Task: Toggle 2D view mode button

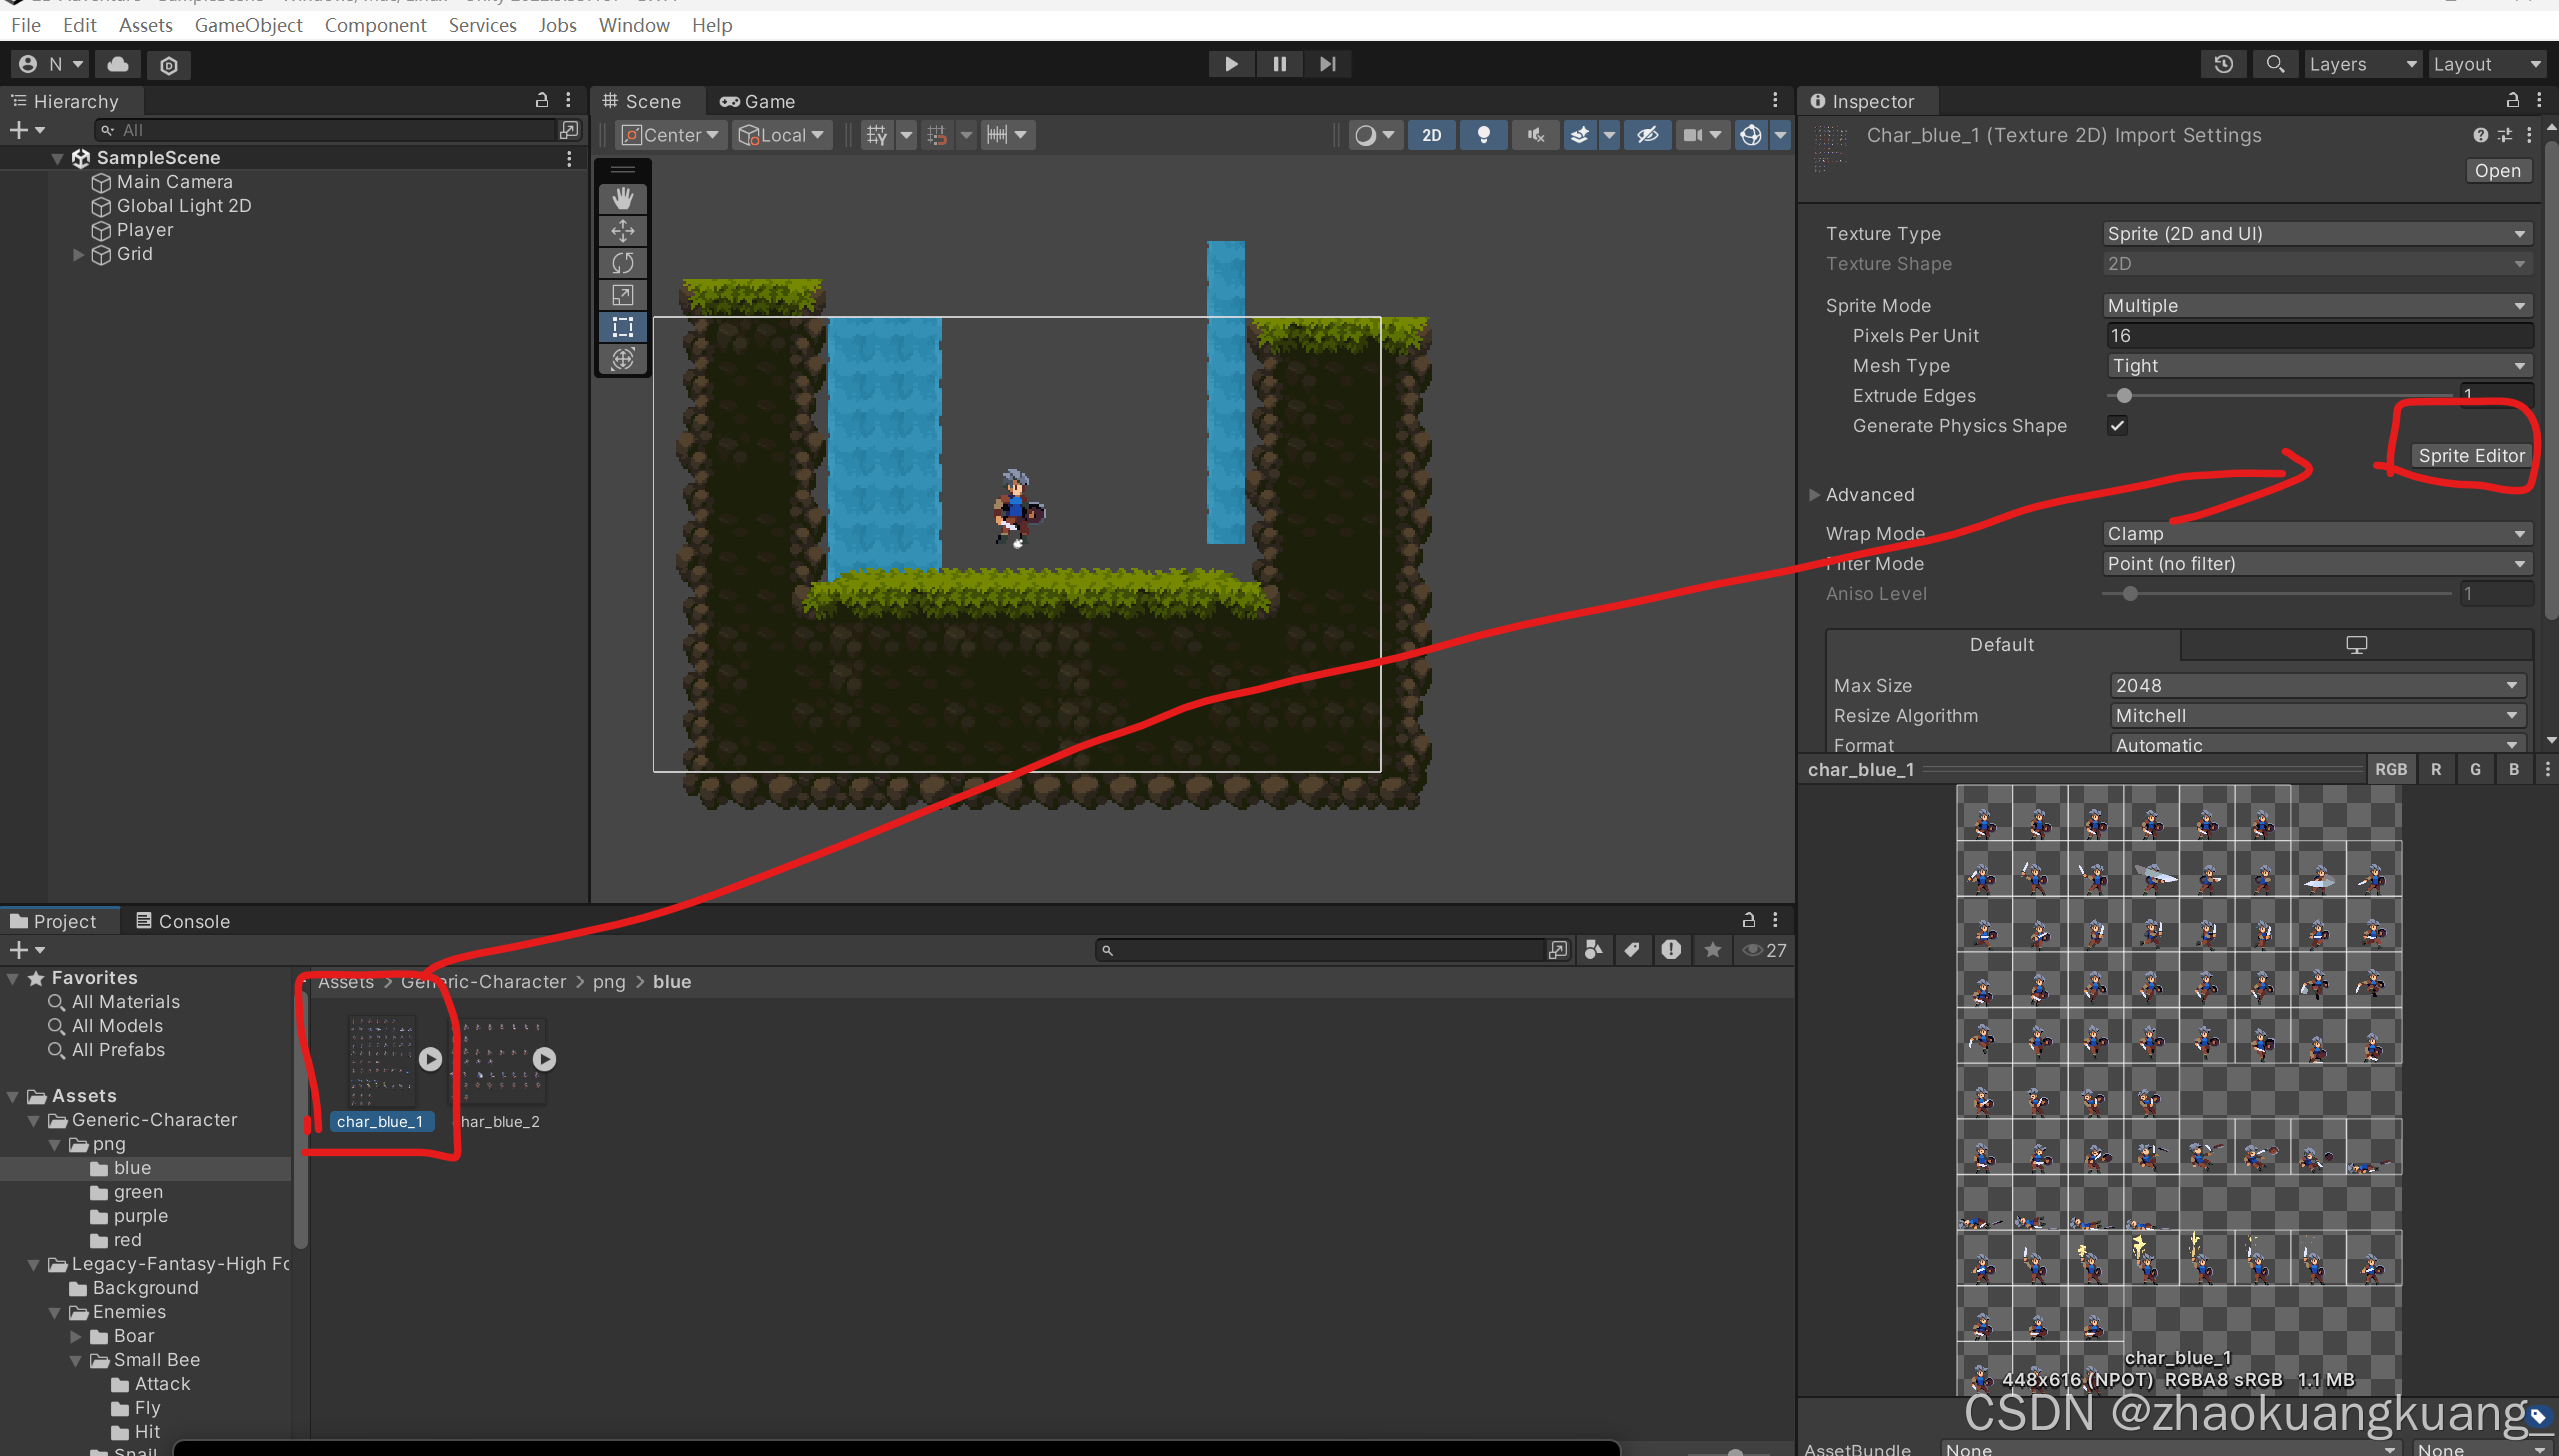Action: point(1431,135)
